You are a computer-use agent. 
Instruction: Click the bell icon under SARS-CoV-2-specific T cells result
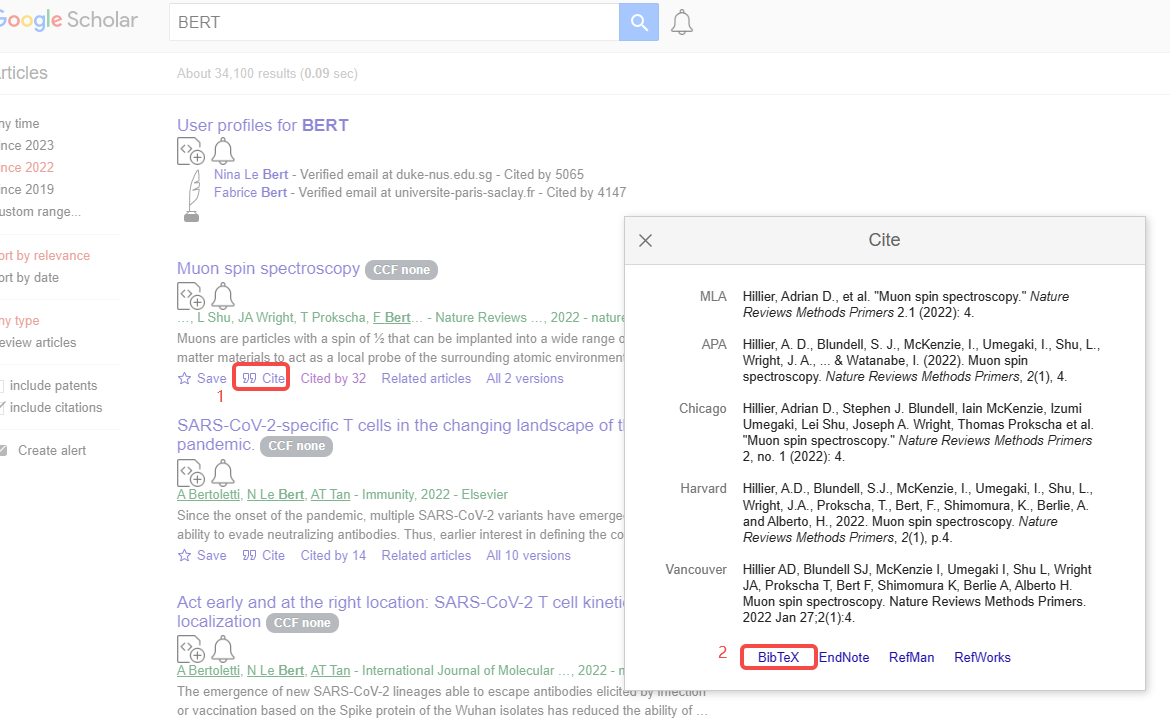pos(223,473)
